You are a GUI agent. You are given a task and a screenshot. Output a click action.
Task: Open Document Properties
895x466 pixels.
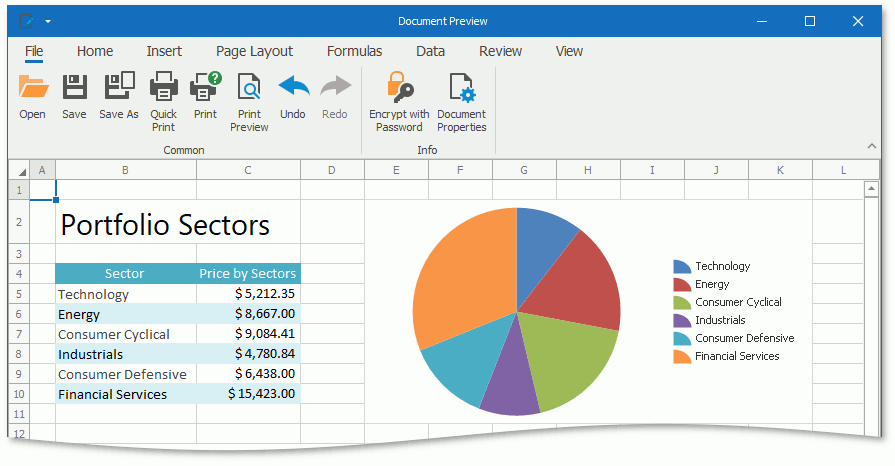(461, 89)
